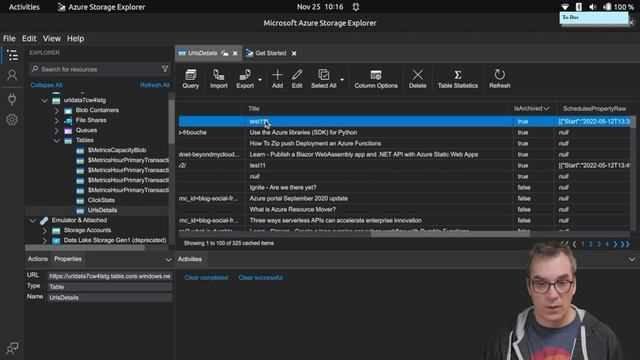Click the Select All toolbar icon
The width and height of the screenshot is (640, 360).
(324, 79)
